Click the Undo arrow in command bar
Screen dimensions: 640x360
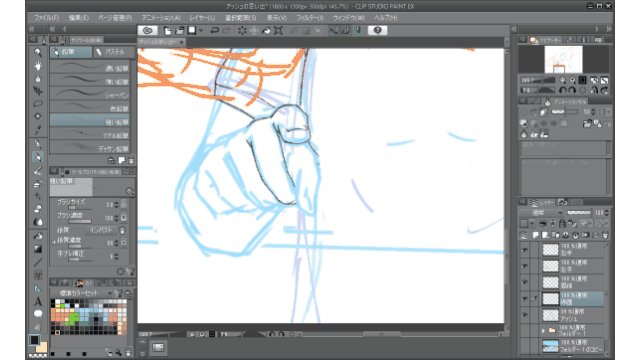[214, 31]
